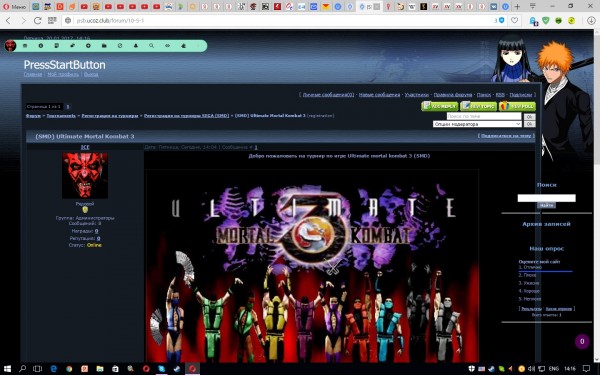The image size is (600, 375).
Task: Open Windows Start menu
Action: point(7,368)
